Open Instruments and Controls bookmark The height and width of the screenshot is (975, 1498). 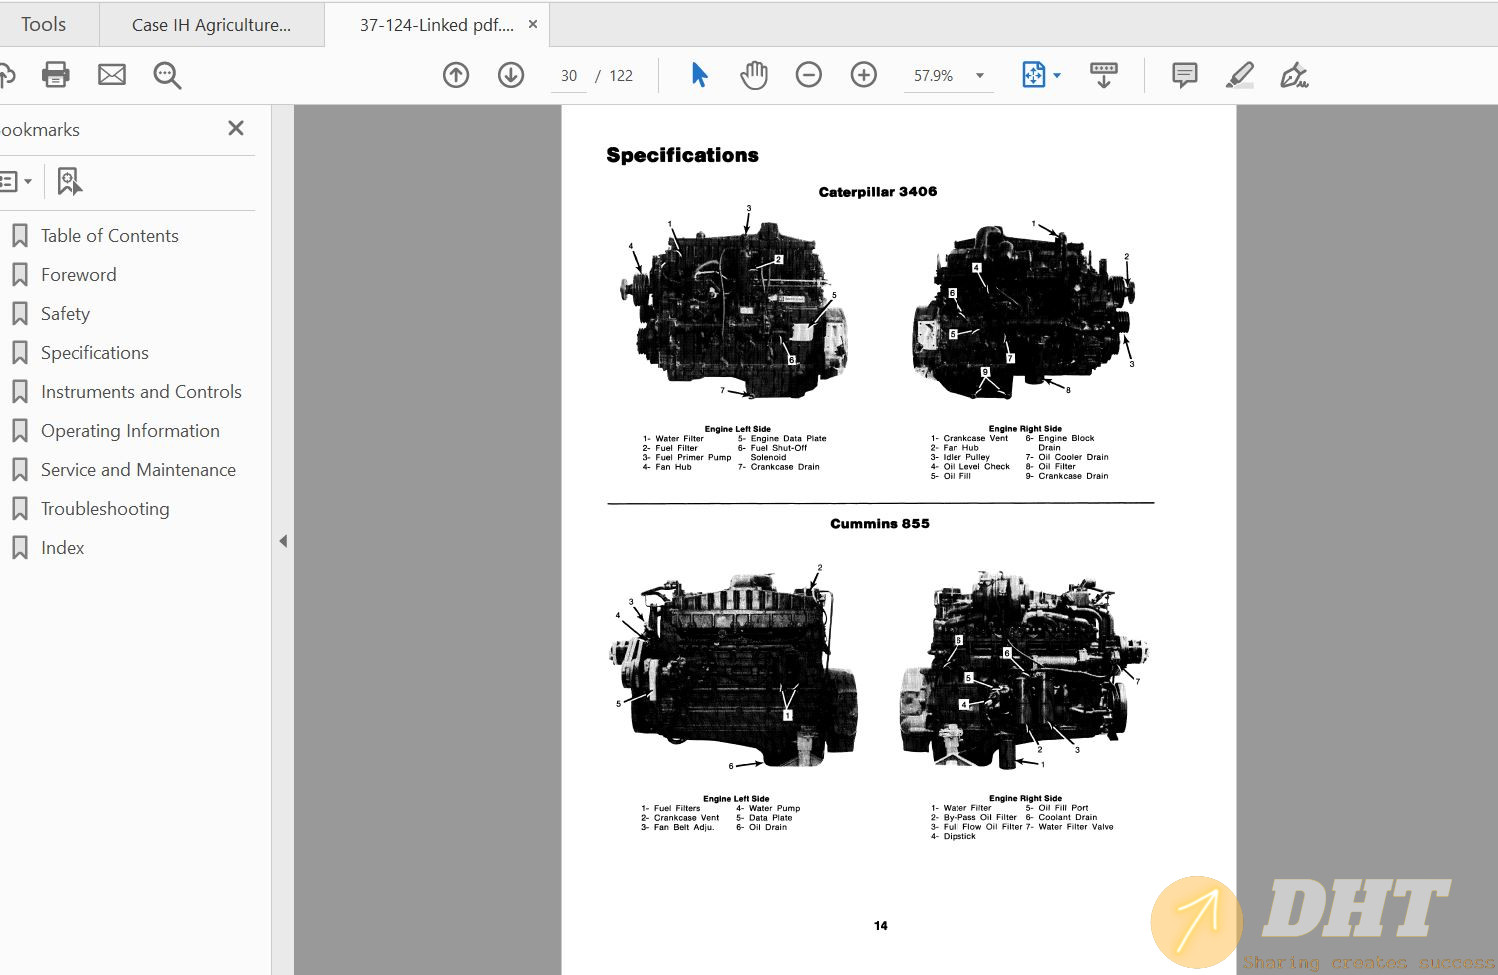[x=141, y=392]
